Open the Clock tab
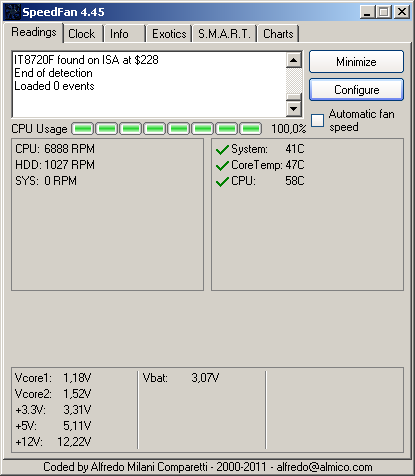 click(82, 34)
